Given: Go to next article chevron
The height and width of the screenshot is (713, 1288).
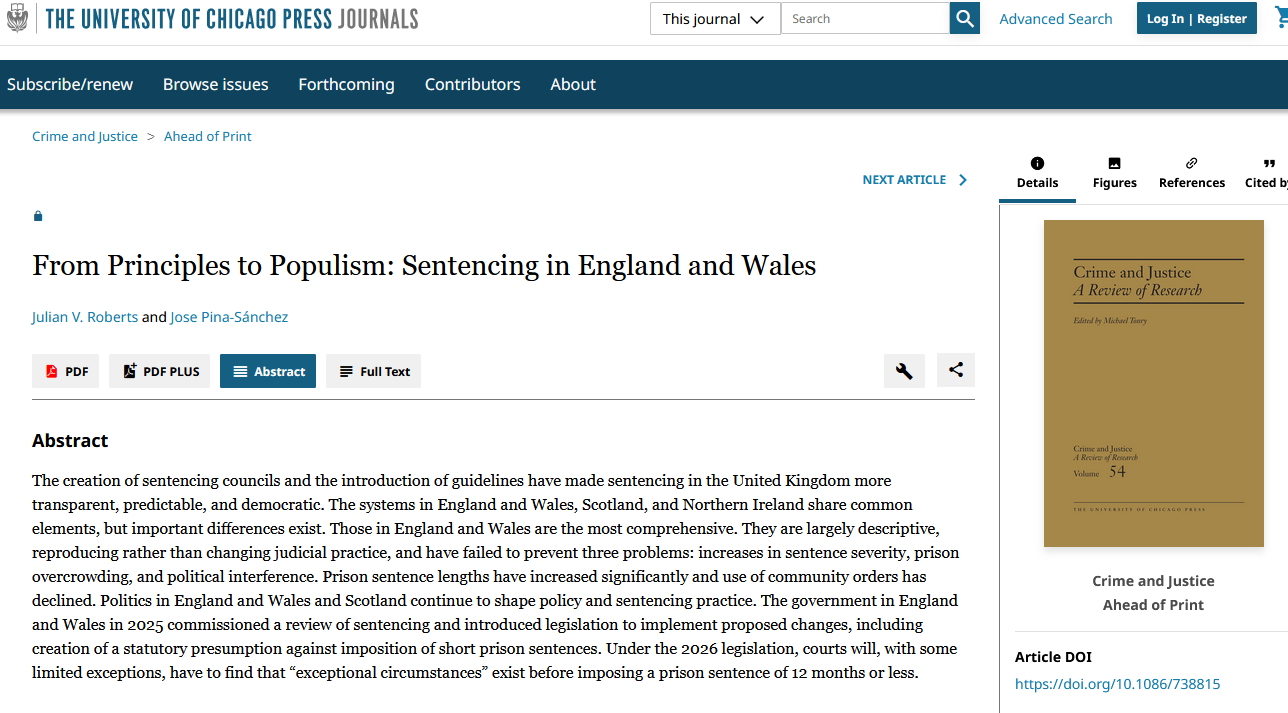Looking at the screenshot, I should click(x=963, y=180).
